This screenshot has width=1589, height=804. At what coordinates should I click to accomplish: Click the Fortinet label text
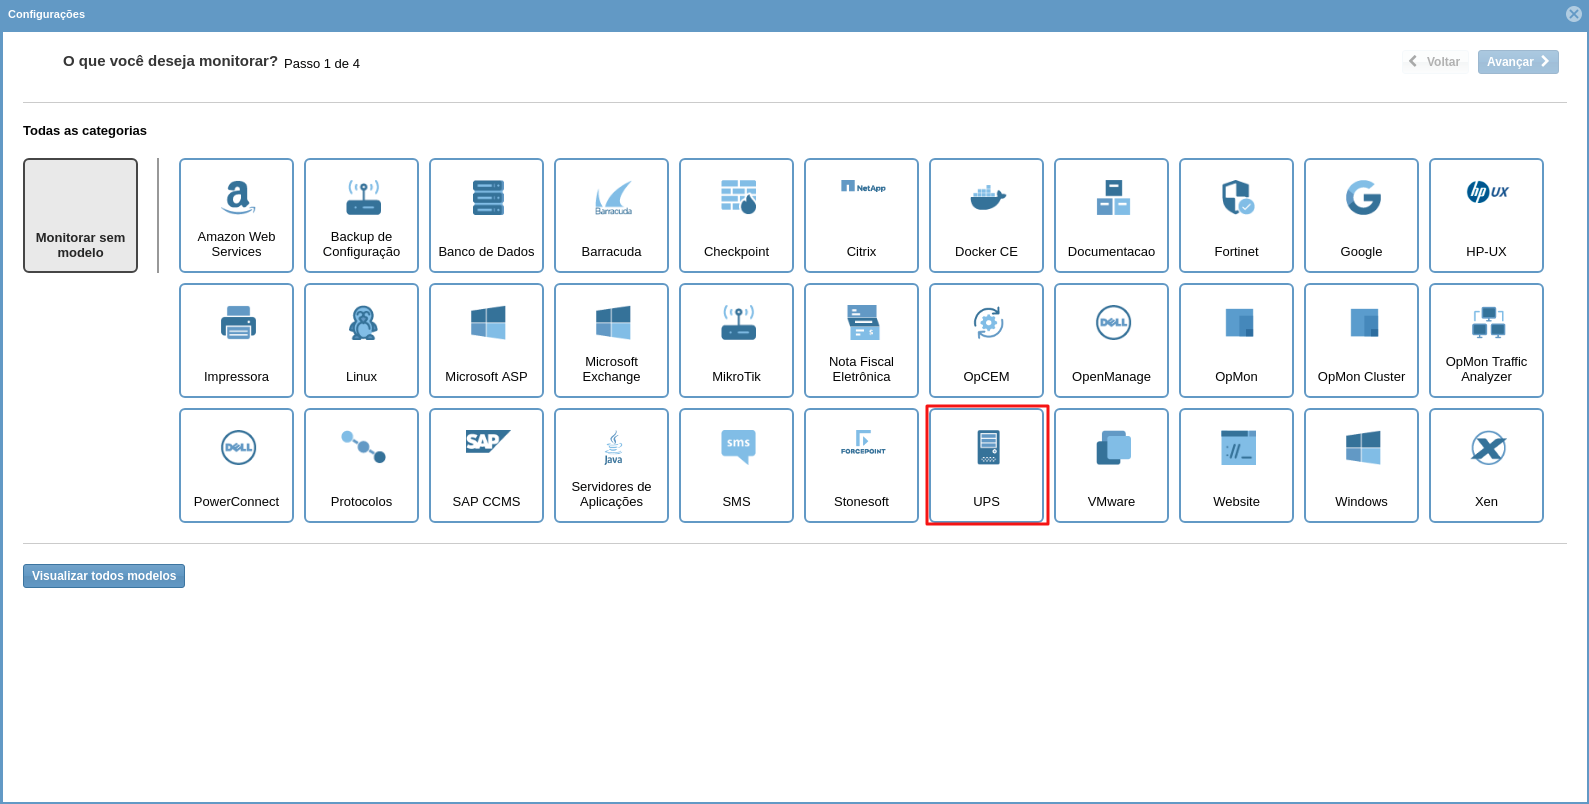click(x=1236, y=252)
